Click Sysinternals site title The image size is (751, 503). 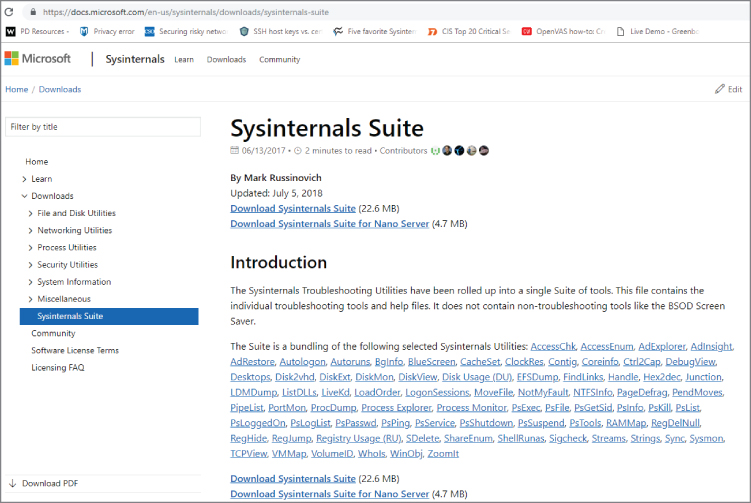(135, 59)
